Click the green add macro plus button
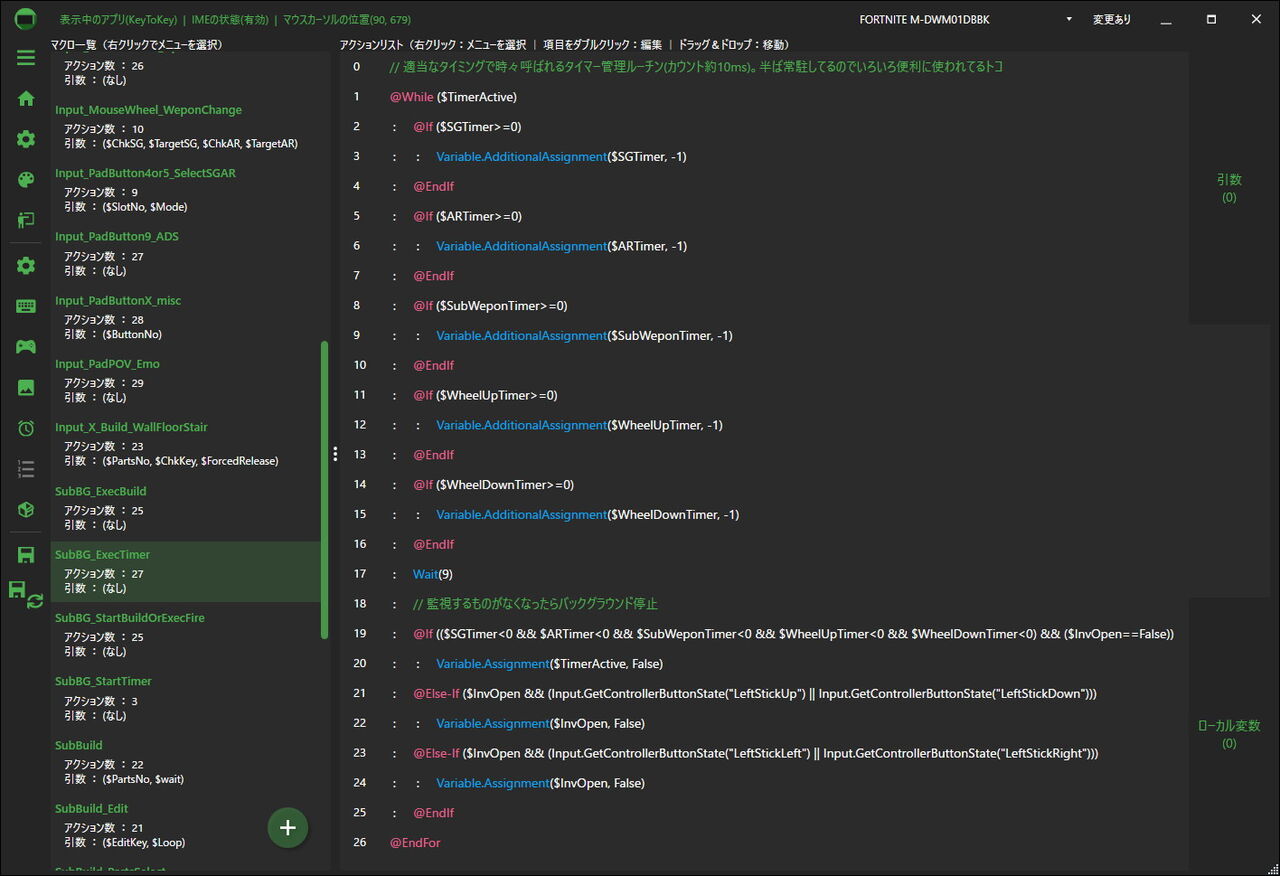The width and height of the screenshot is (1280, 876). pyautogui.click(x=288, y=827)
